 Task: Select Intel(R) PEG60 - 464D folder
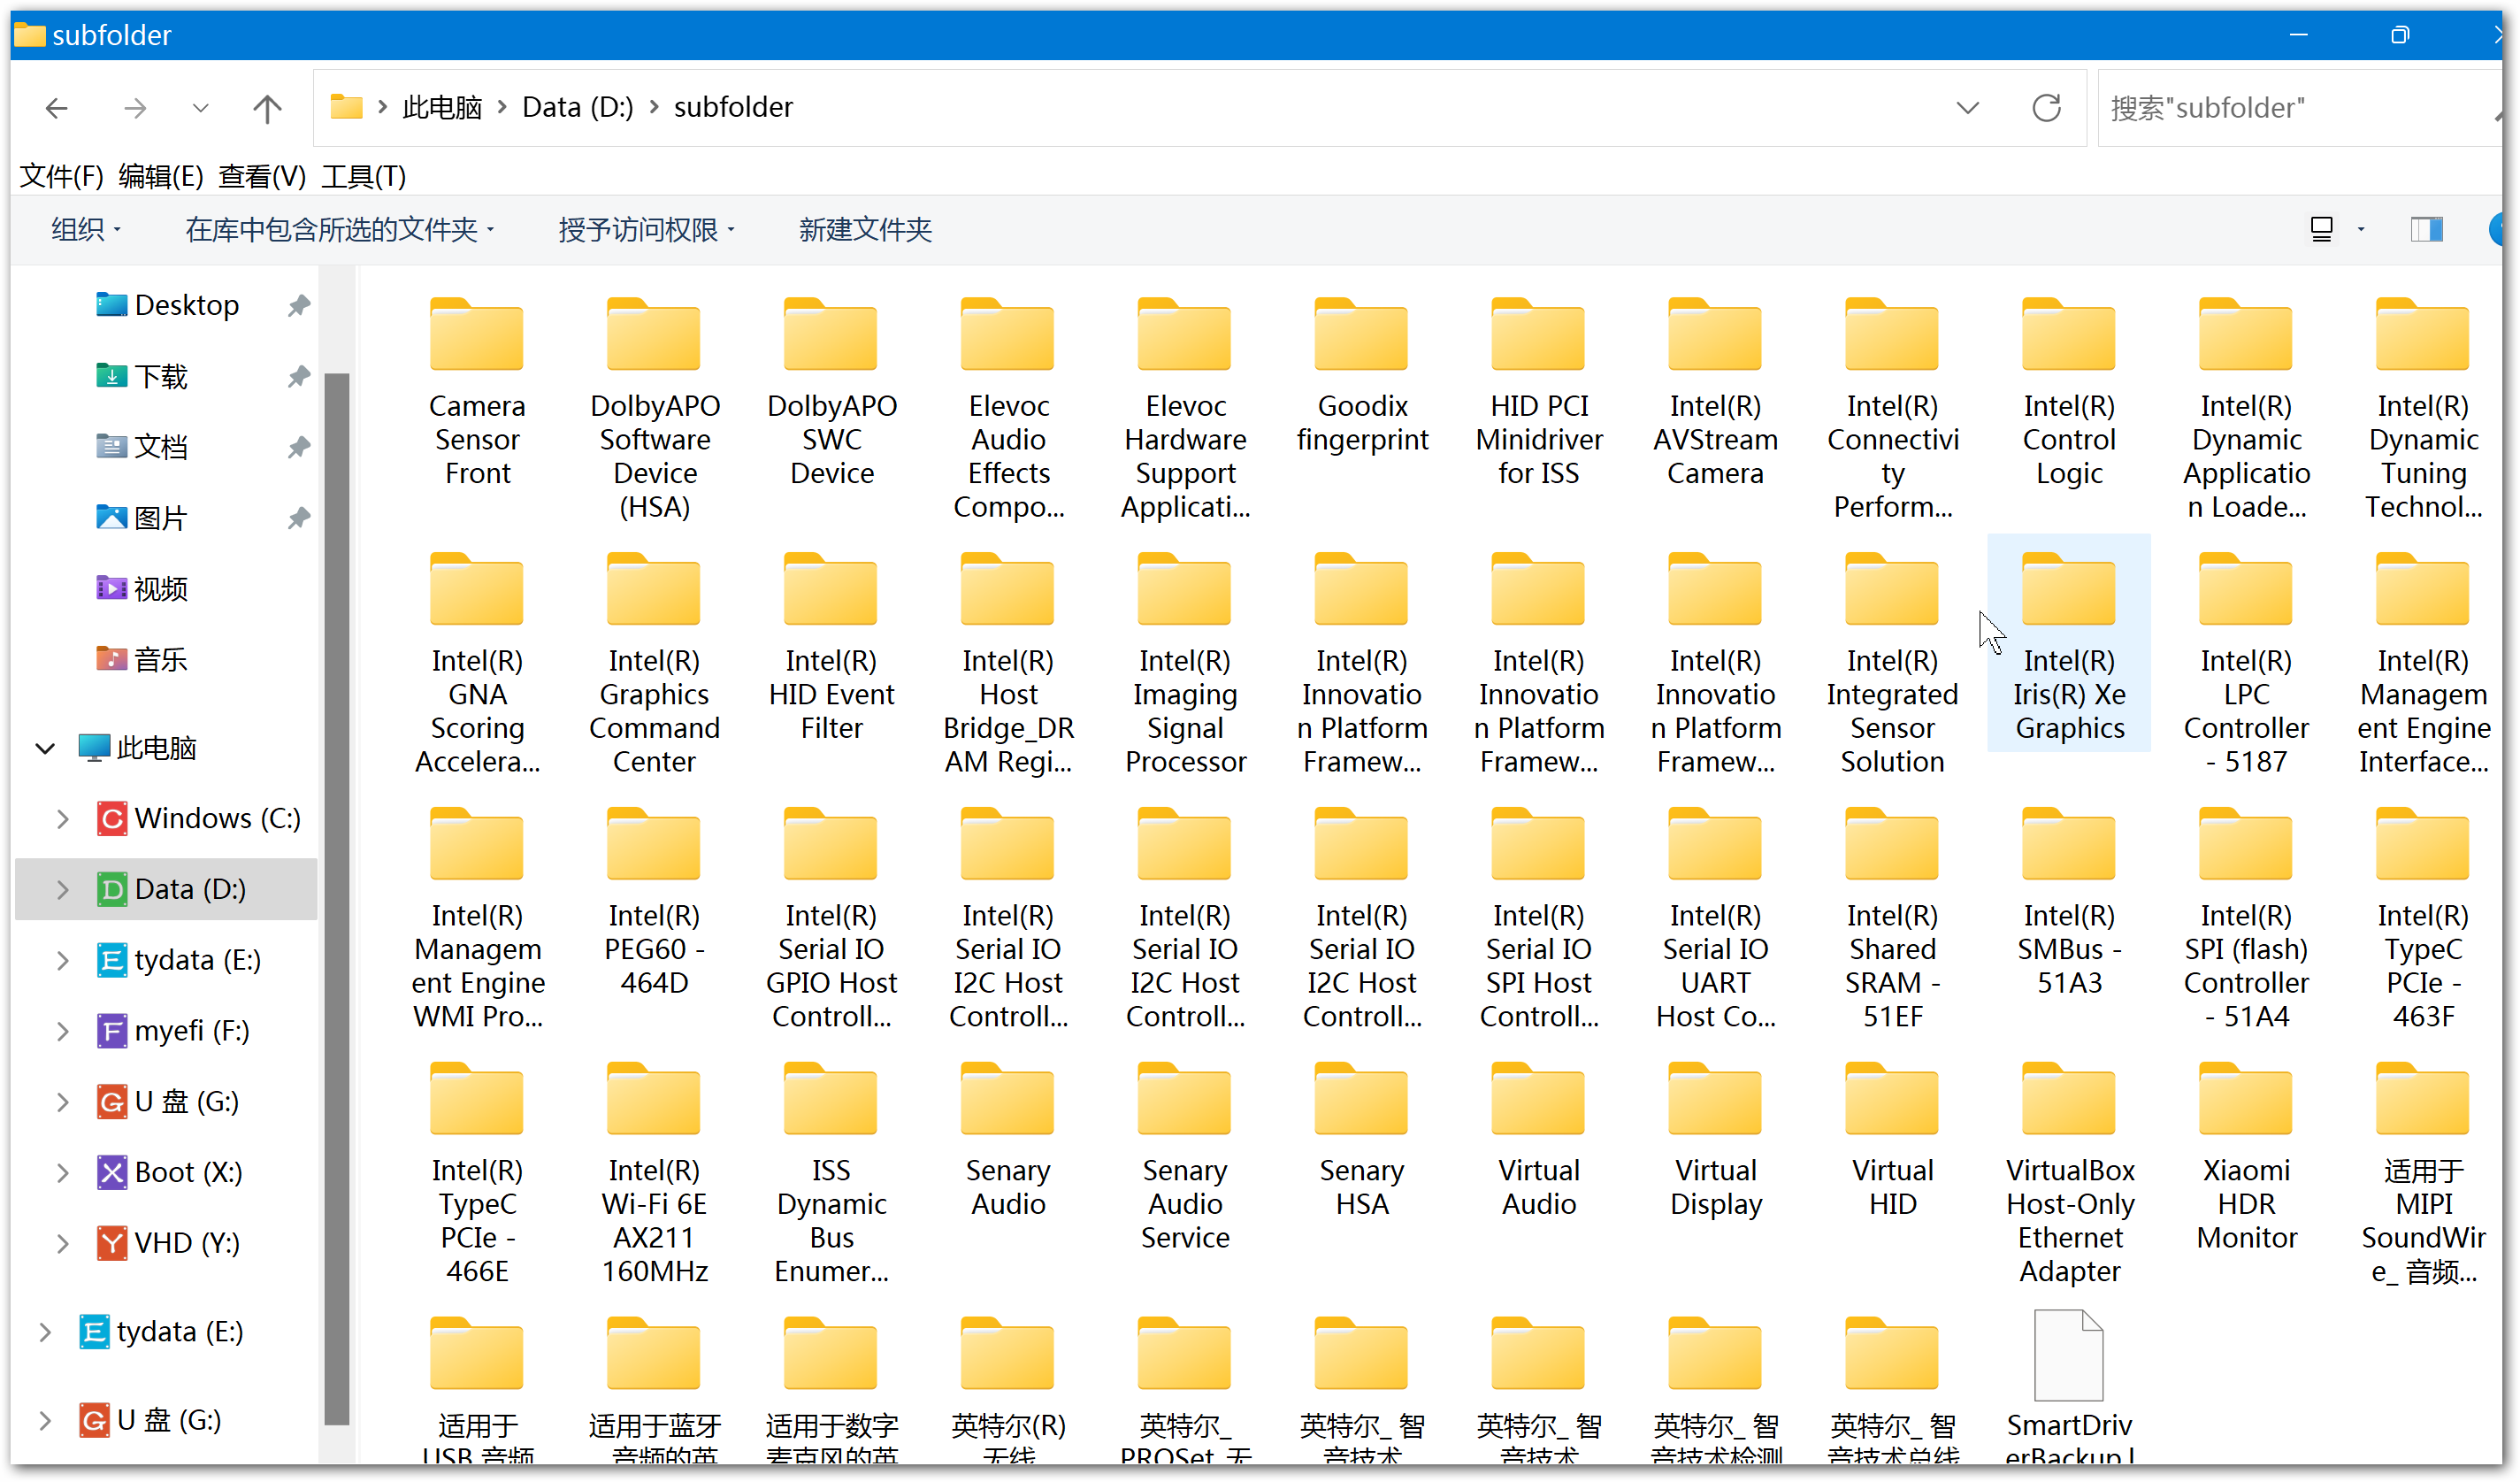tap(654, 903)
